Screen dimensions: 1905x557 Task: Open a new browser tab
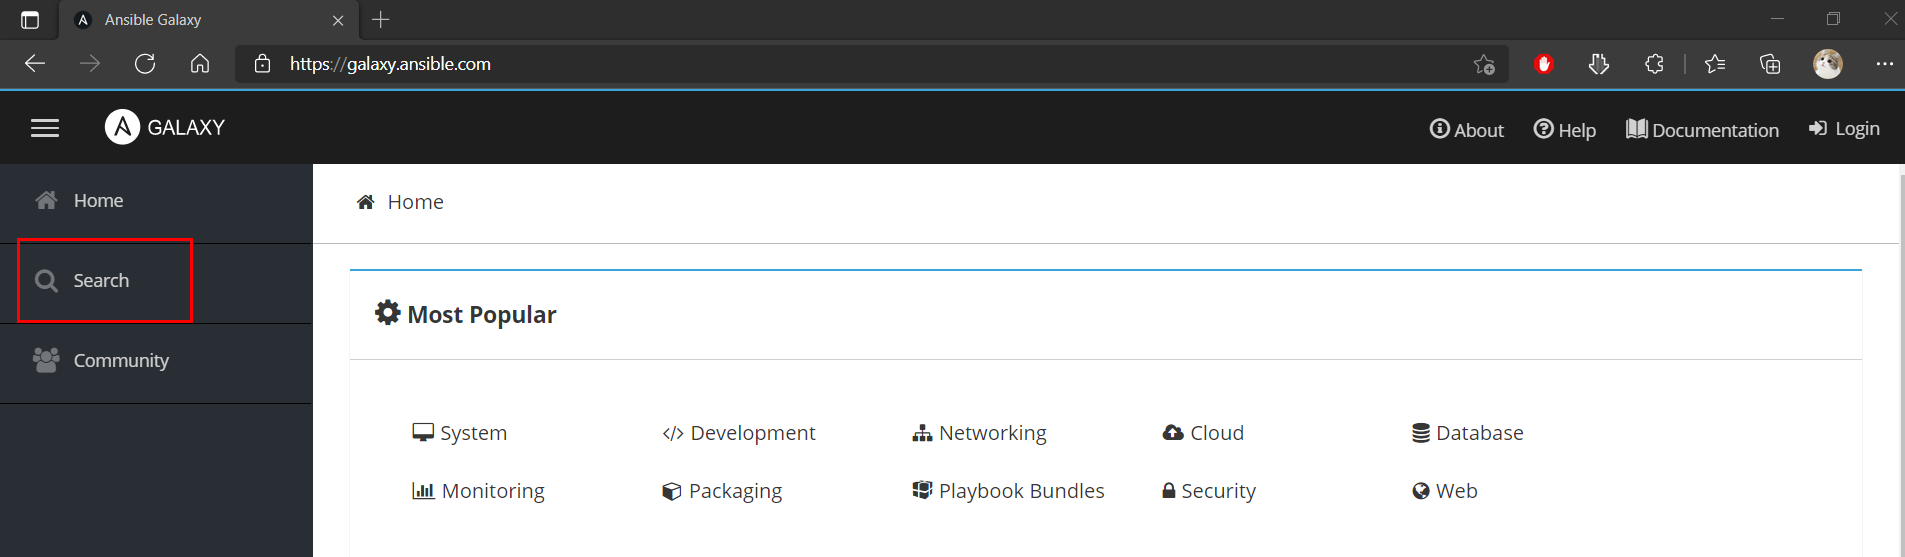coord(381,19)
